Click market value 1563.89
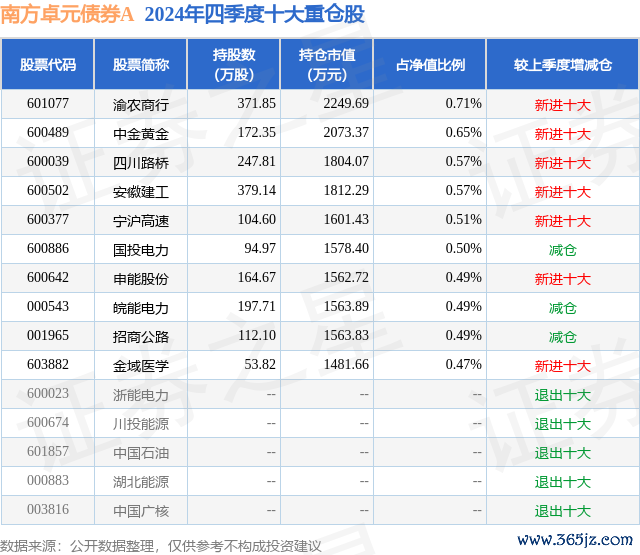The width and height of the screenshot is (640, 555). coord(346,306)
